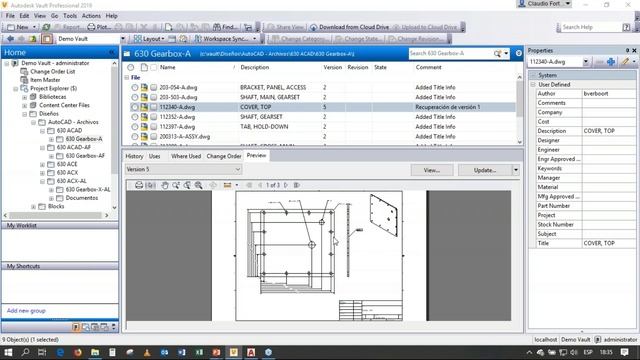Click the Search Help input field
The height and width of the screenshot is (360, 640).
pyautogui.click(x=591, y=27)
